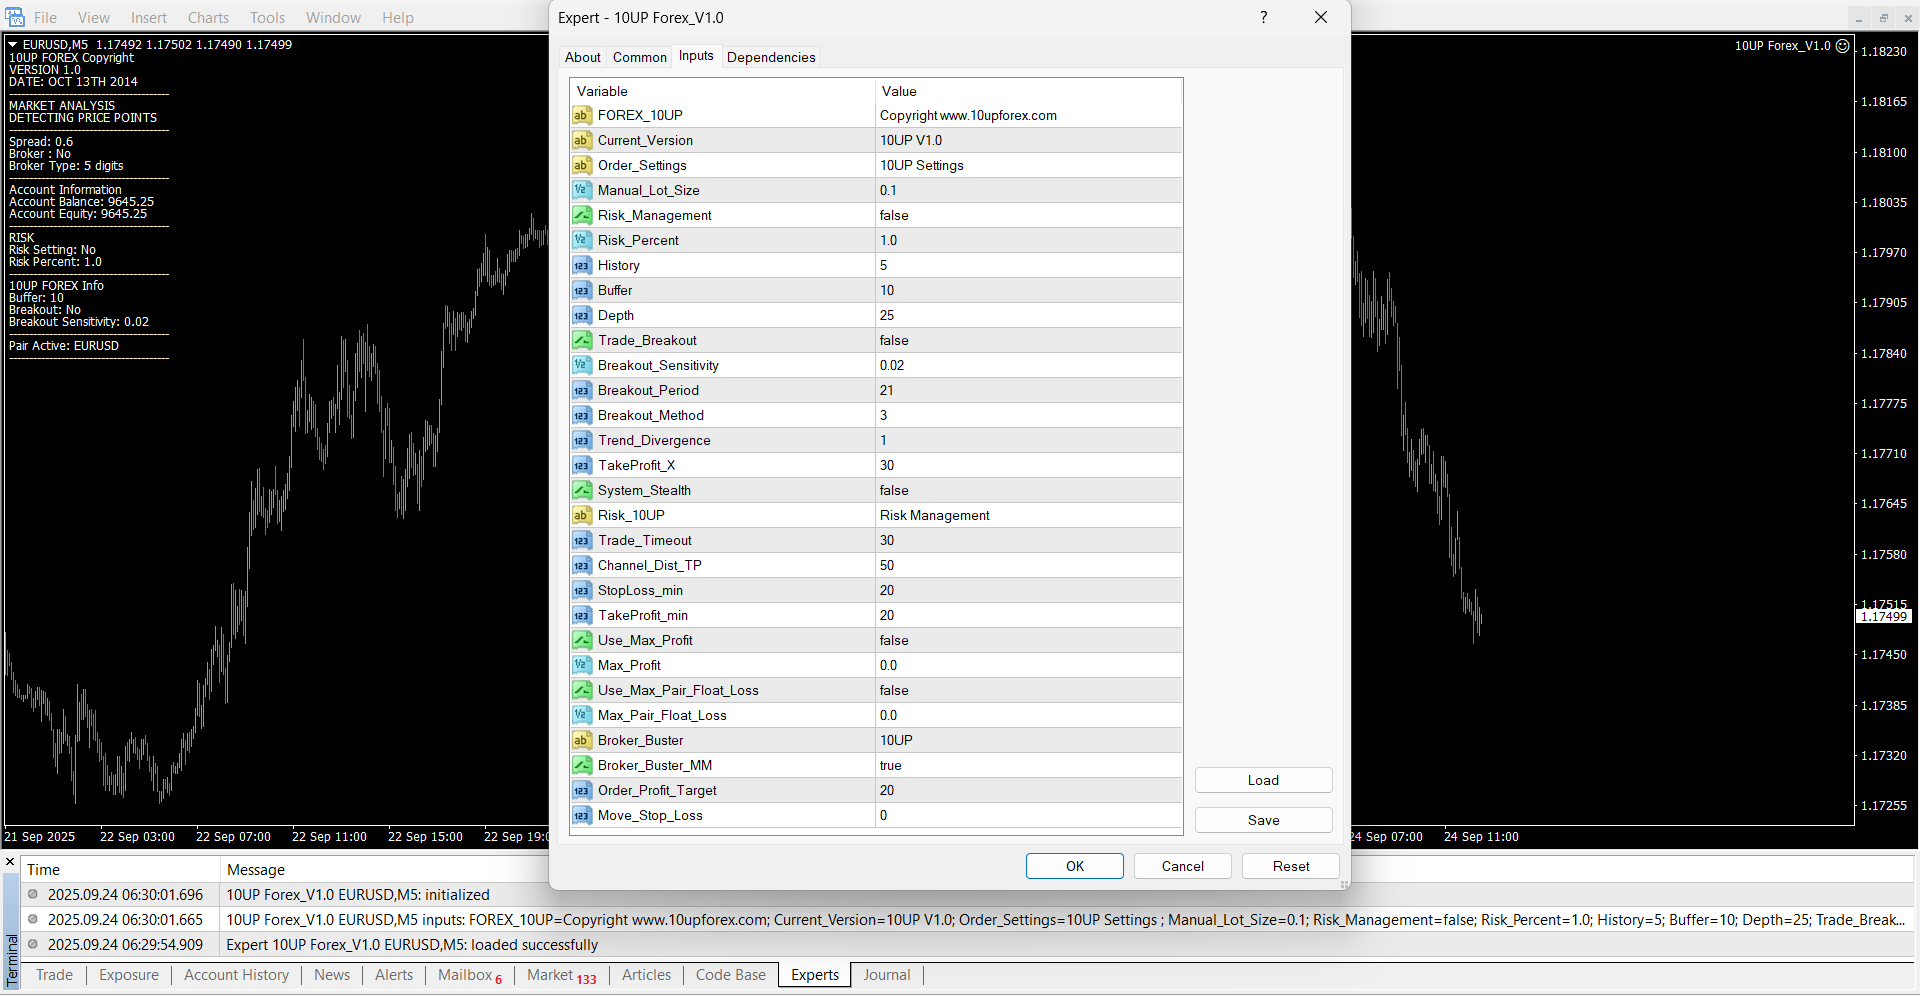Click the Reset button
1920x996 pixels.
coord(1290,866)
